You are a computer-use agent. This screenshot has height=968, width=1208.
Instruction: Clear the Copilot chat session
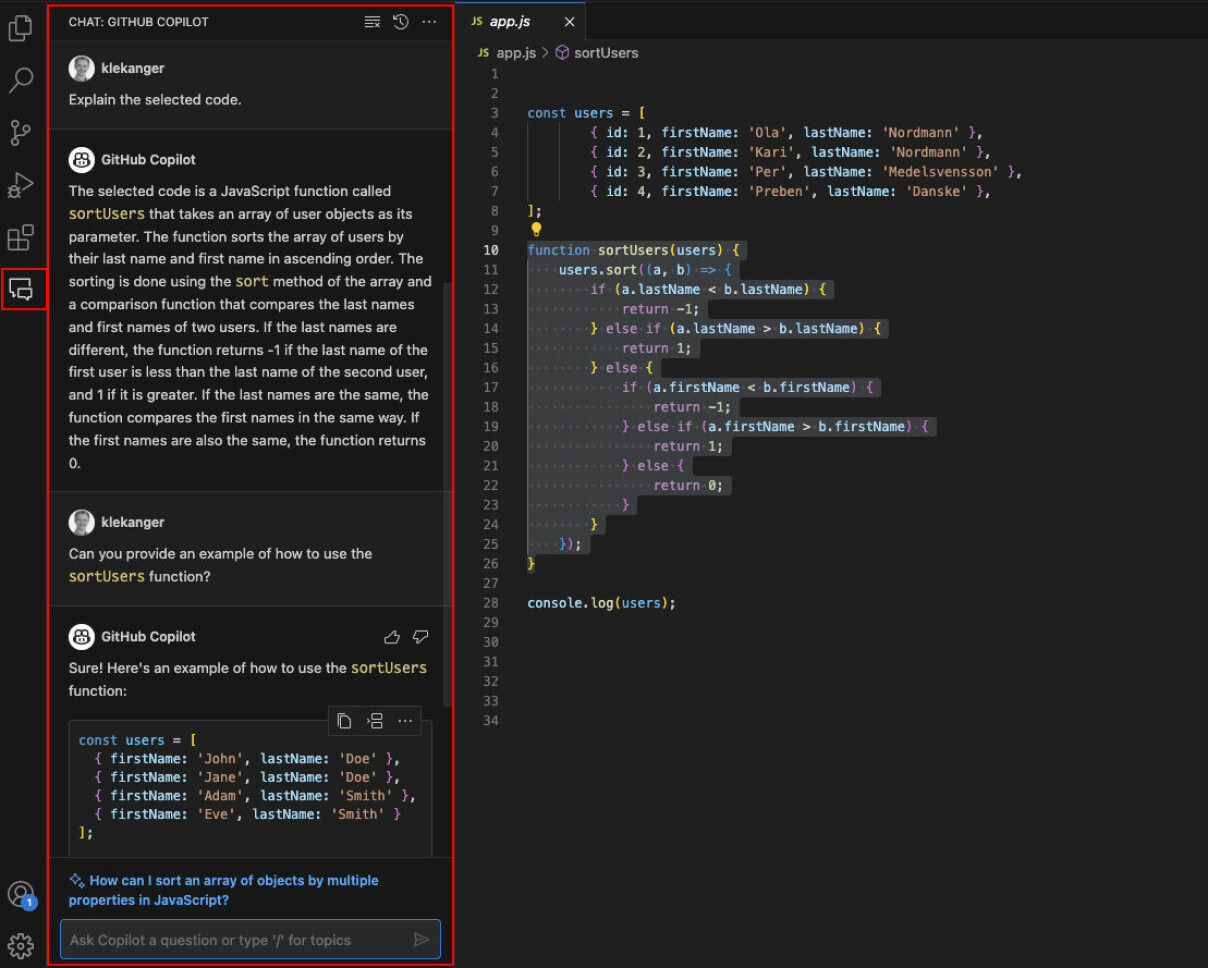pyautogui.click(x=372, y=22)
